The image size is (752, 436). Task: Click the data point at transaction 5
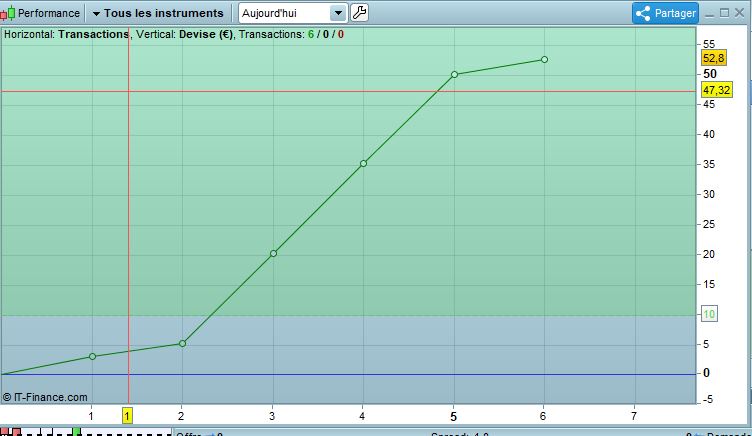tap(455, 74)
